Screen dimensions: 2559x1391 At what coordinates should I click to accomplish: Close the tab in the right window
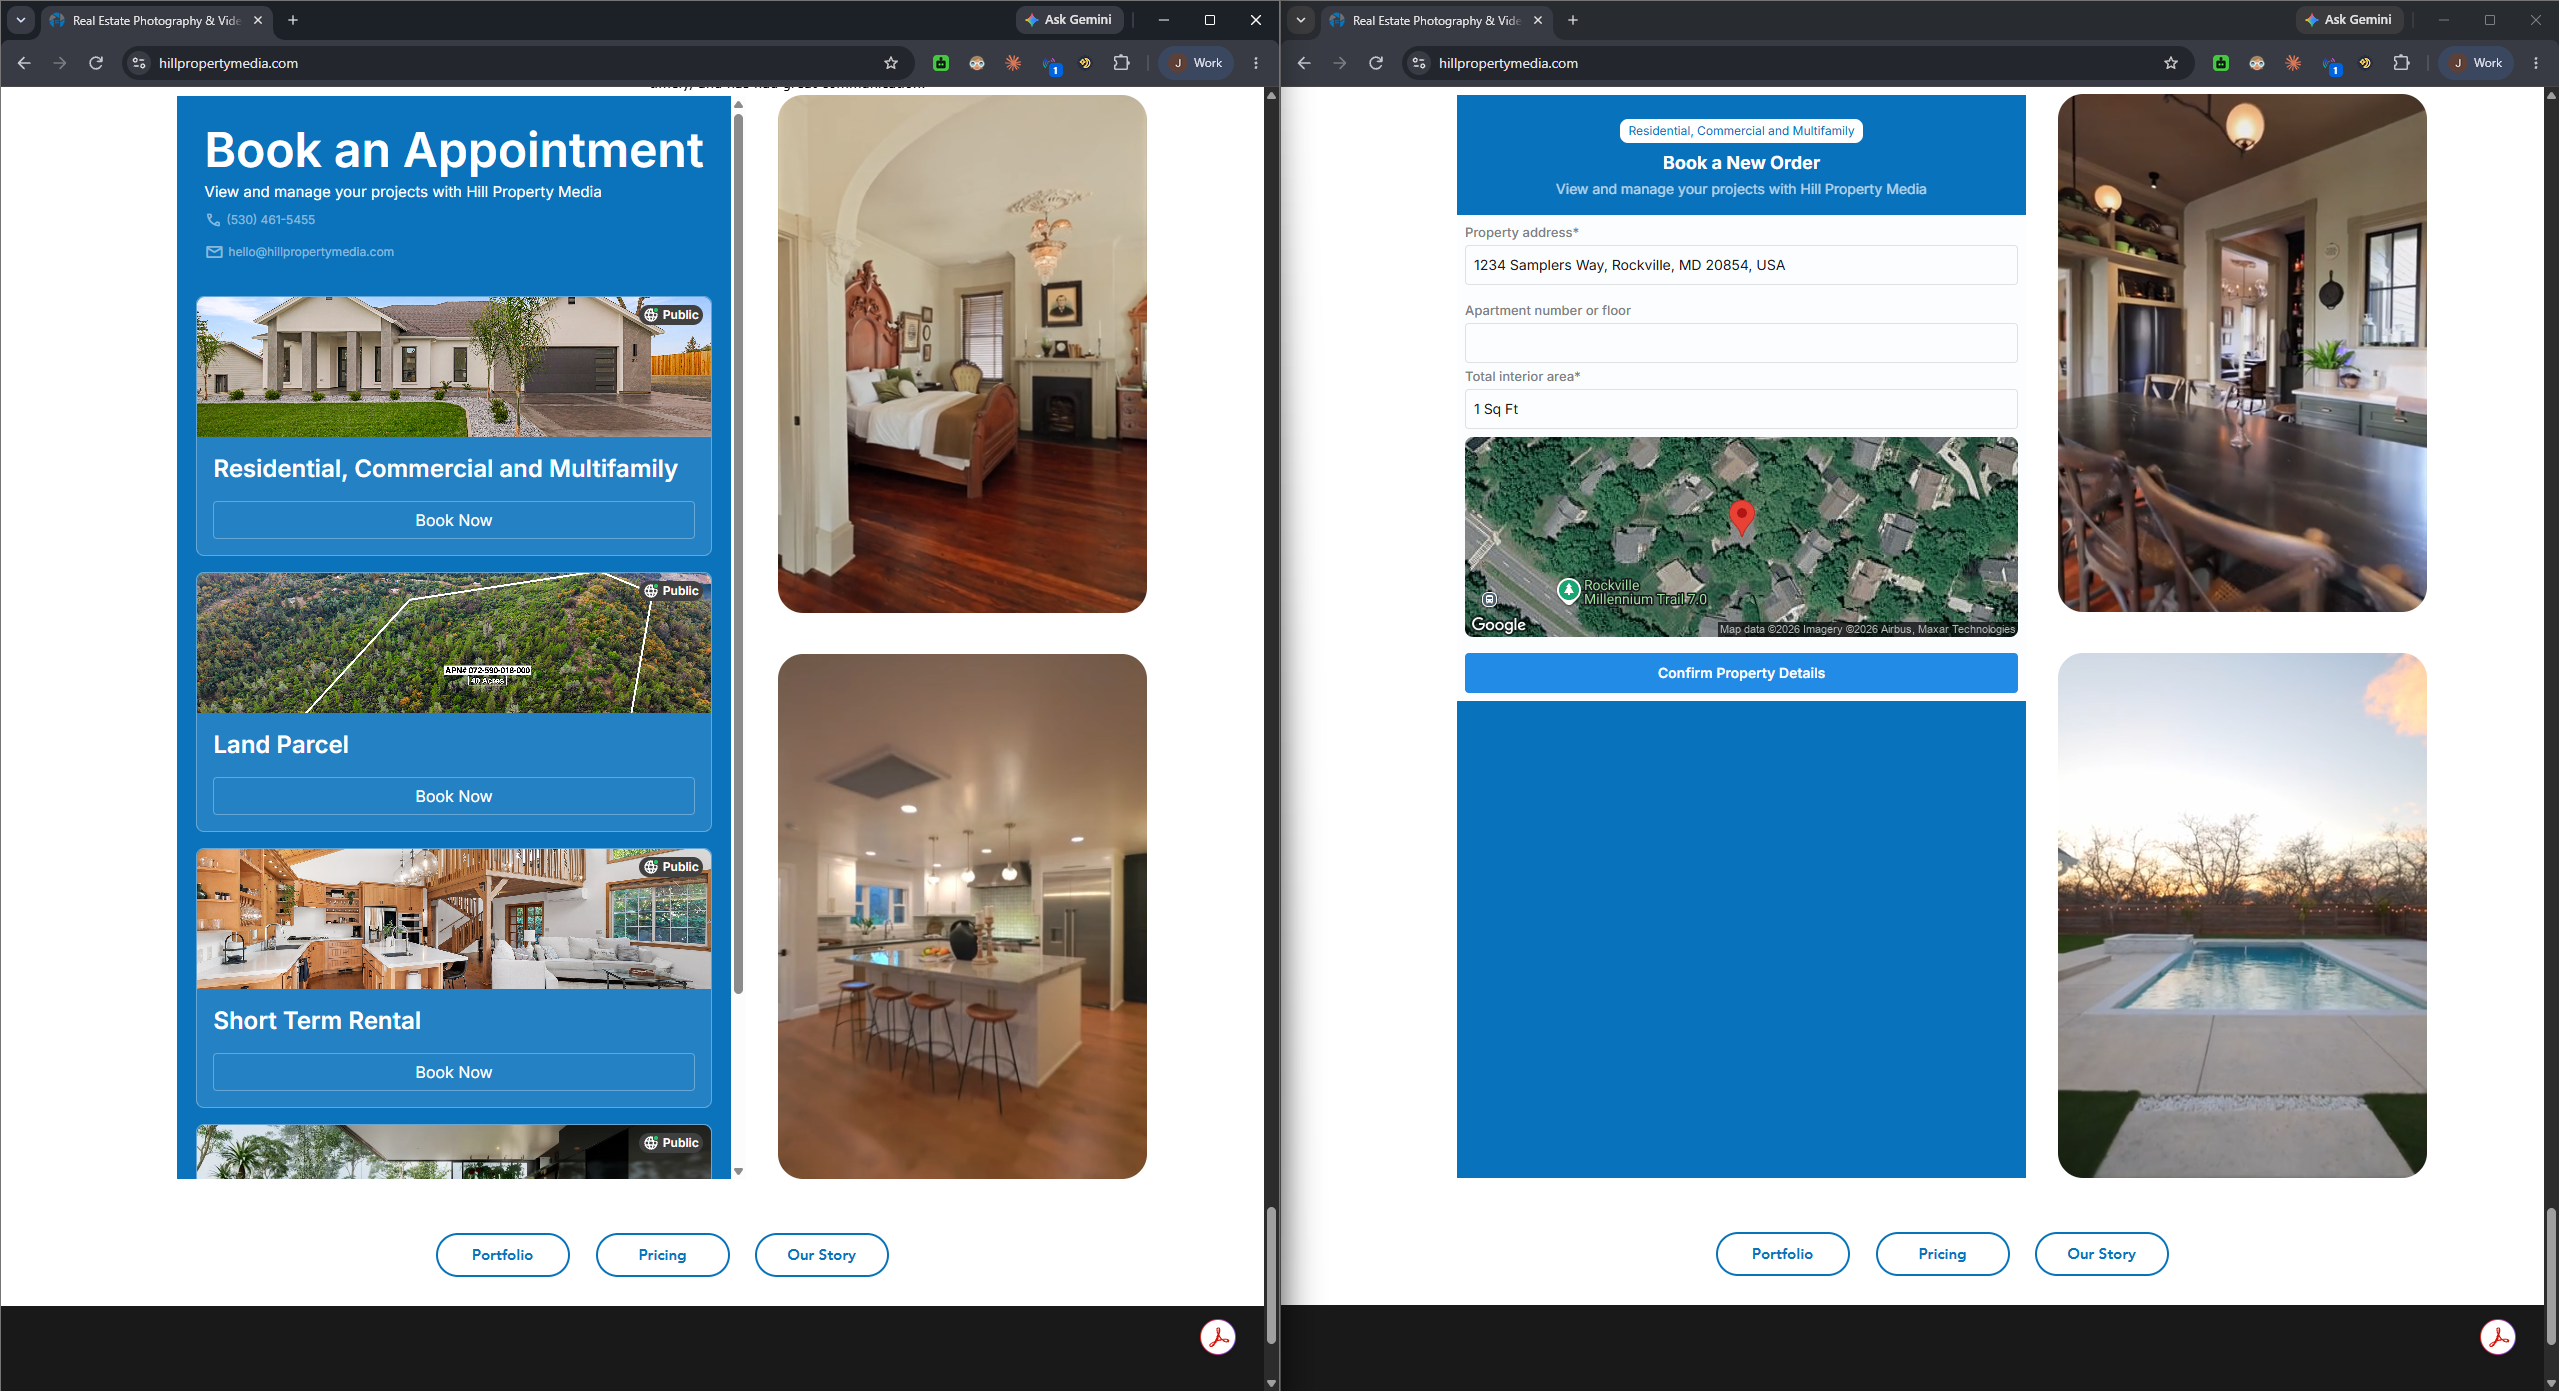tap(1538, 20)
